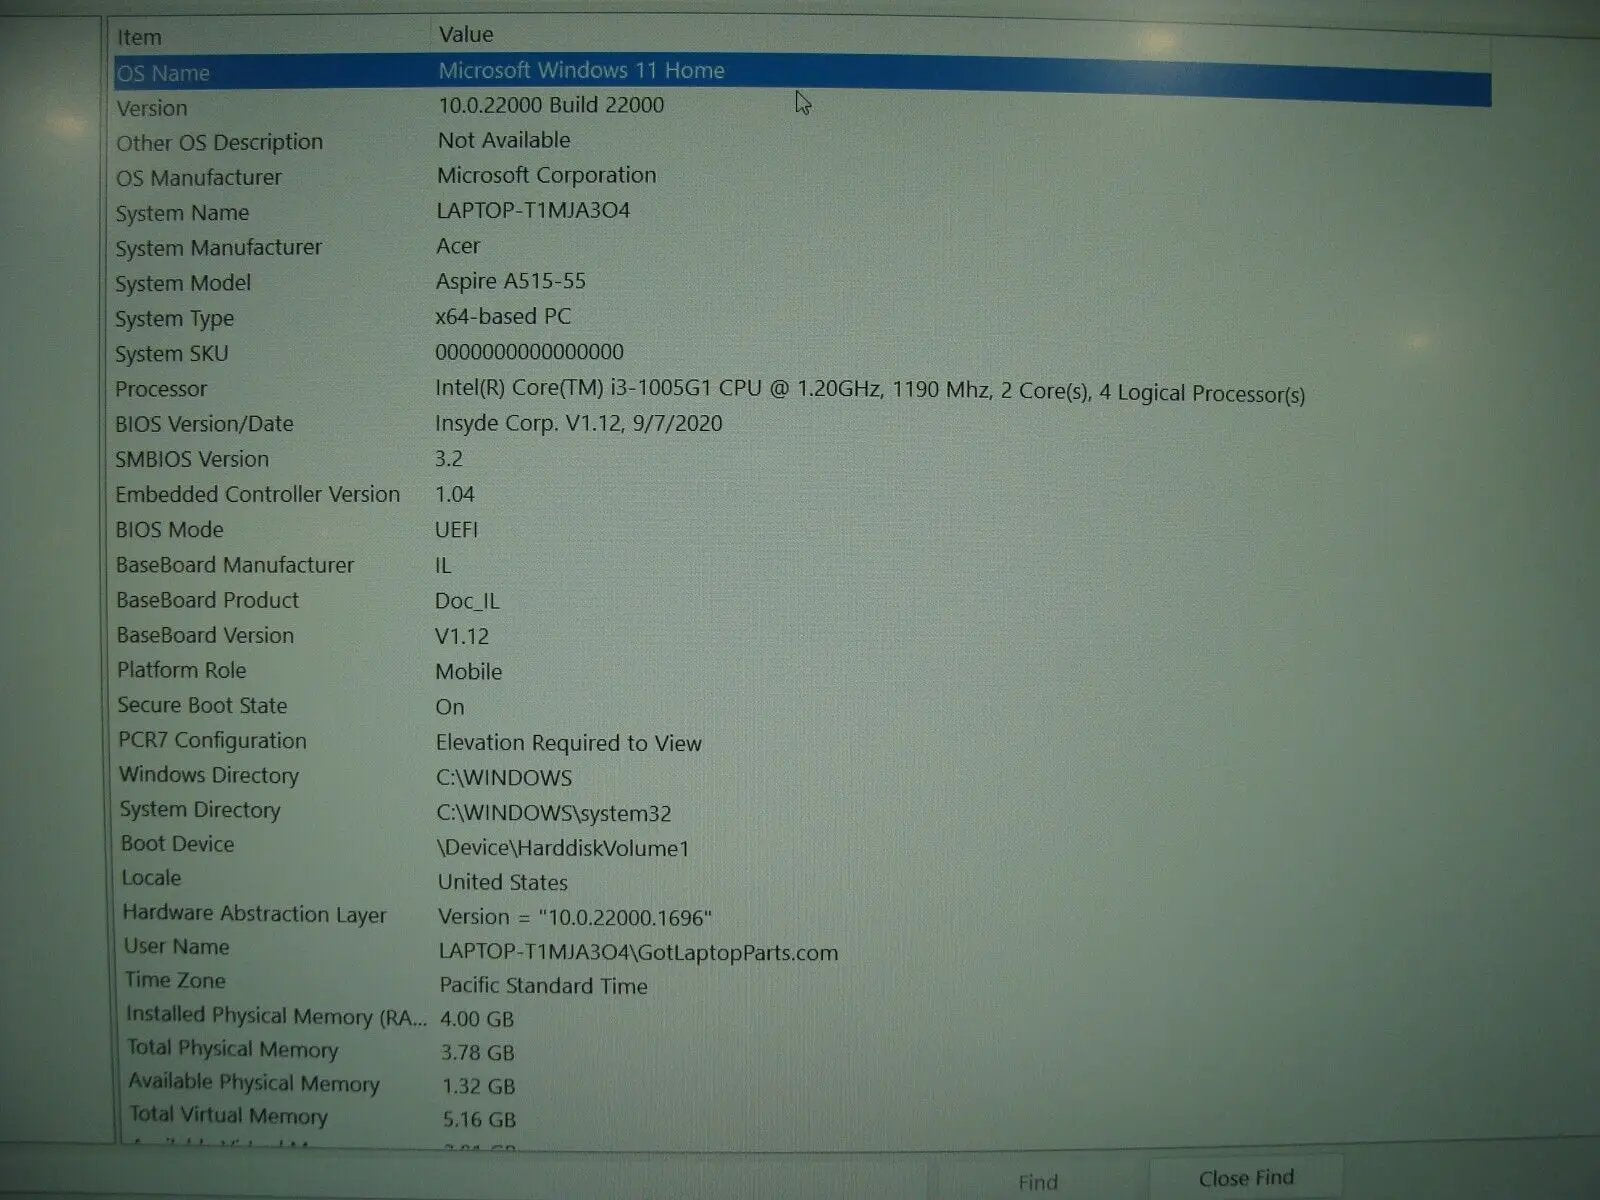The image size is (1600, 1200).
Task: Click the C:\WINDOWS\system32 value
Action: pyautogui.click(x=554, y=813)
